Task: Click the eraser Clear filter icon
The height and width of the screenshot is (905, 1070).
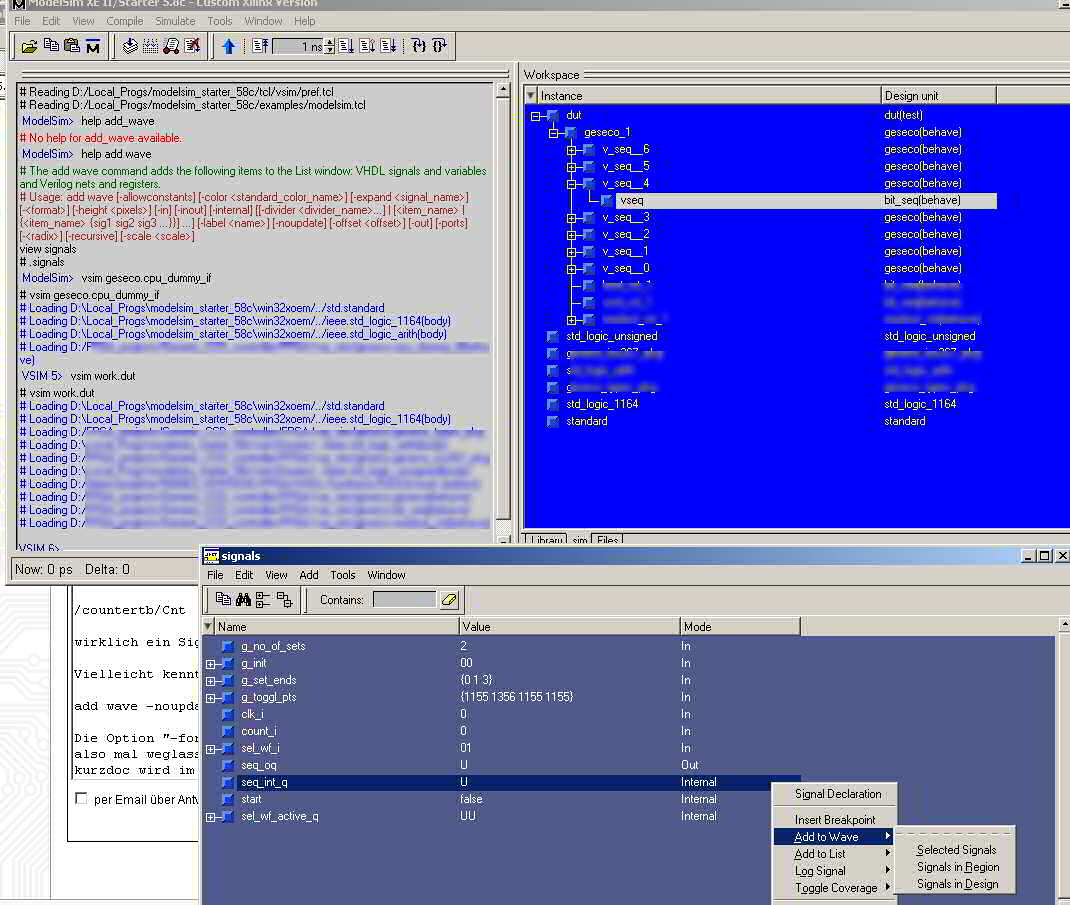Action: (x=449, y=599)
